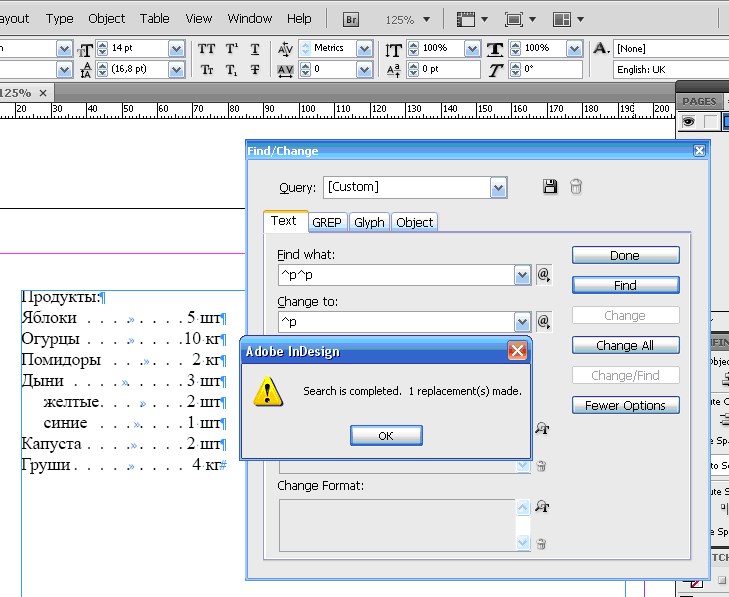Screen dimensions: 729x597
Task: Open the font size 14 pt dropdown
Action: click(176, 48)
